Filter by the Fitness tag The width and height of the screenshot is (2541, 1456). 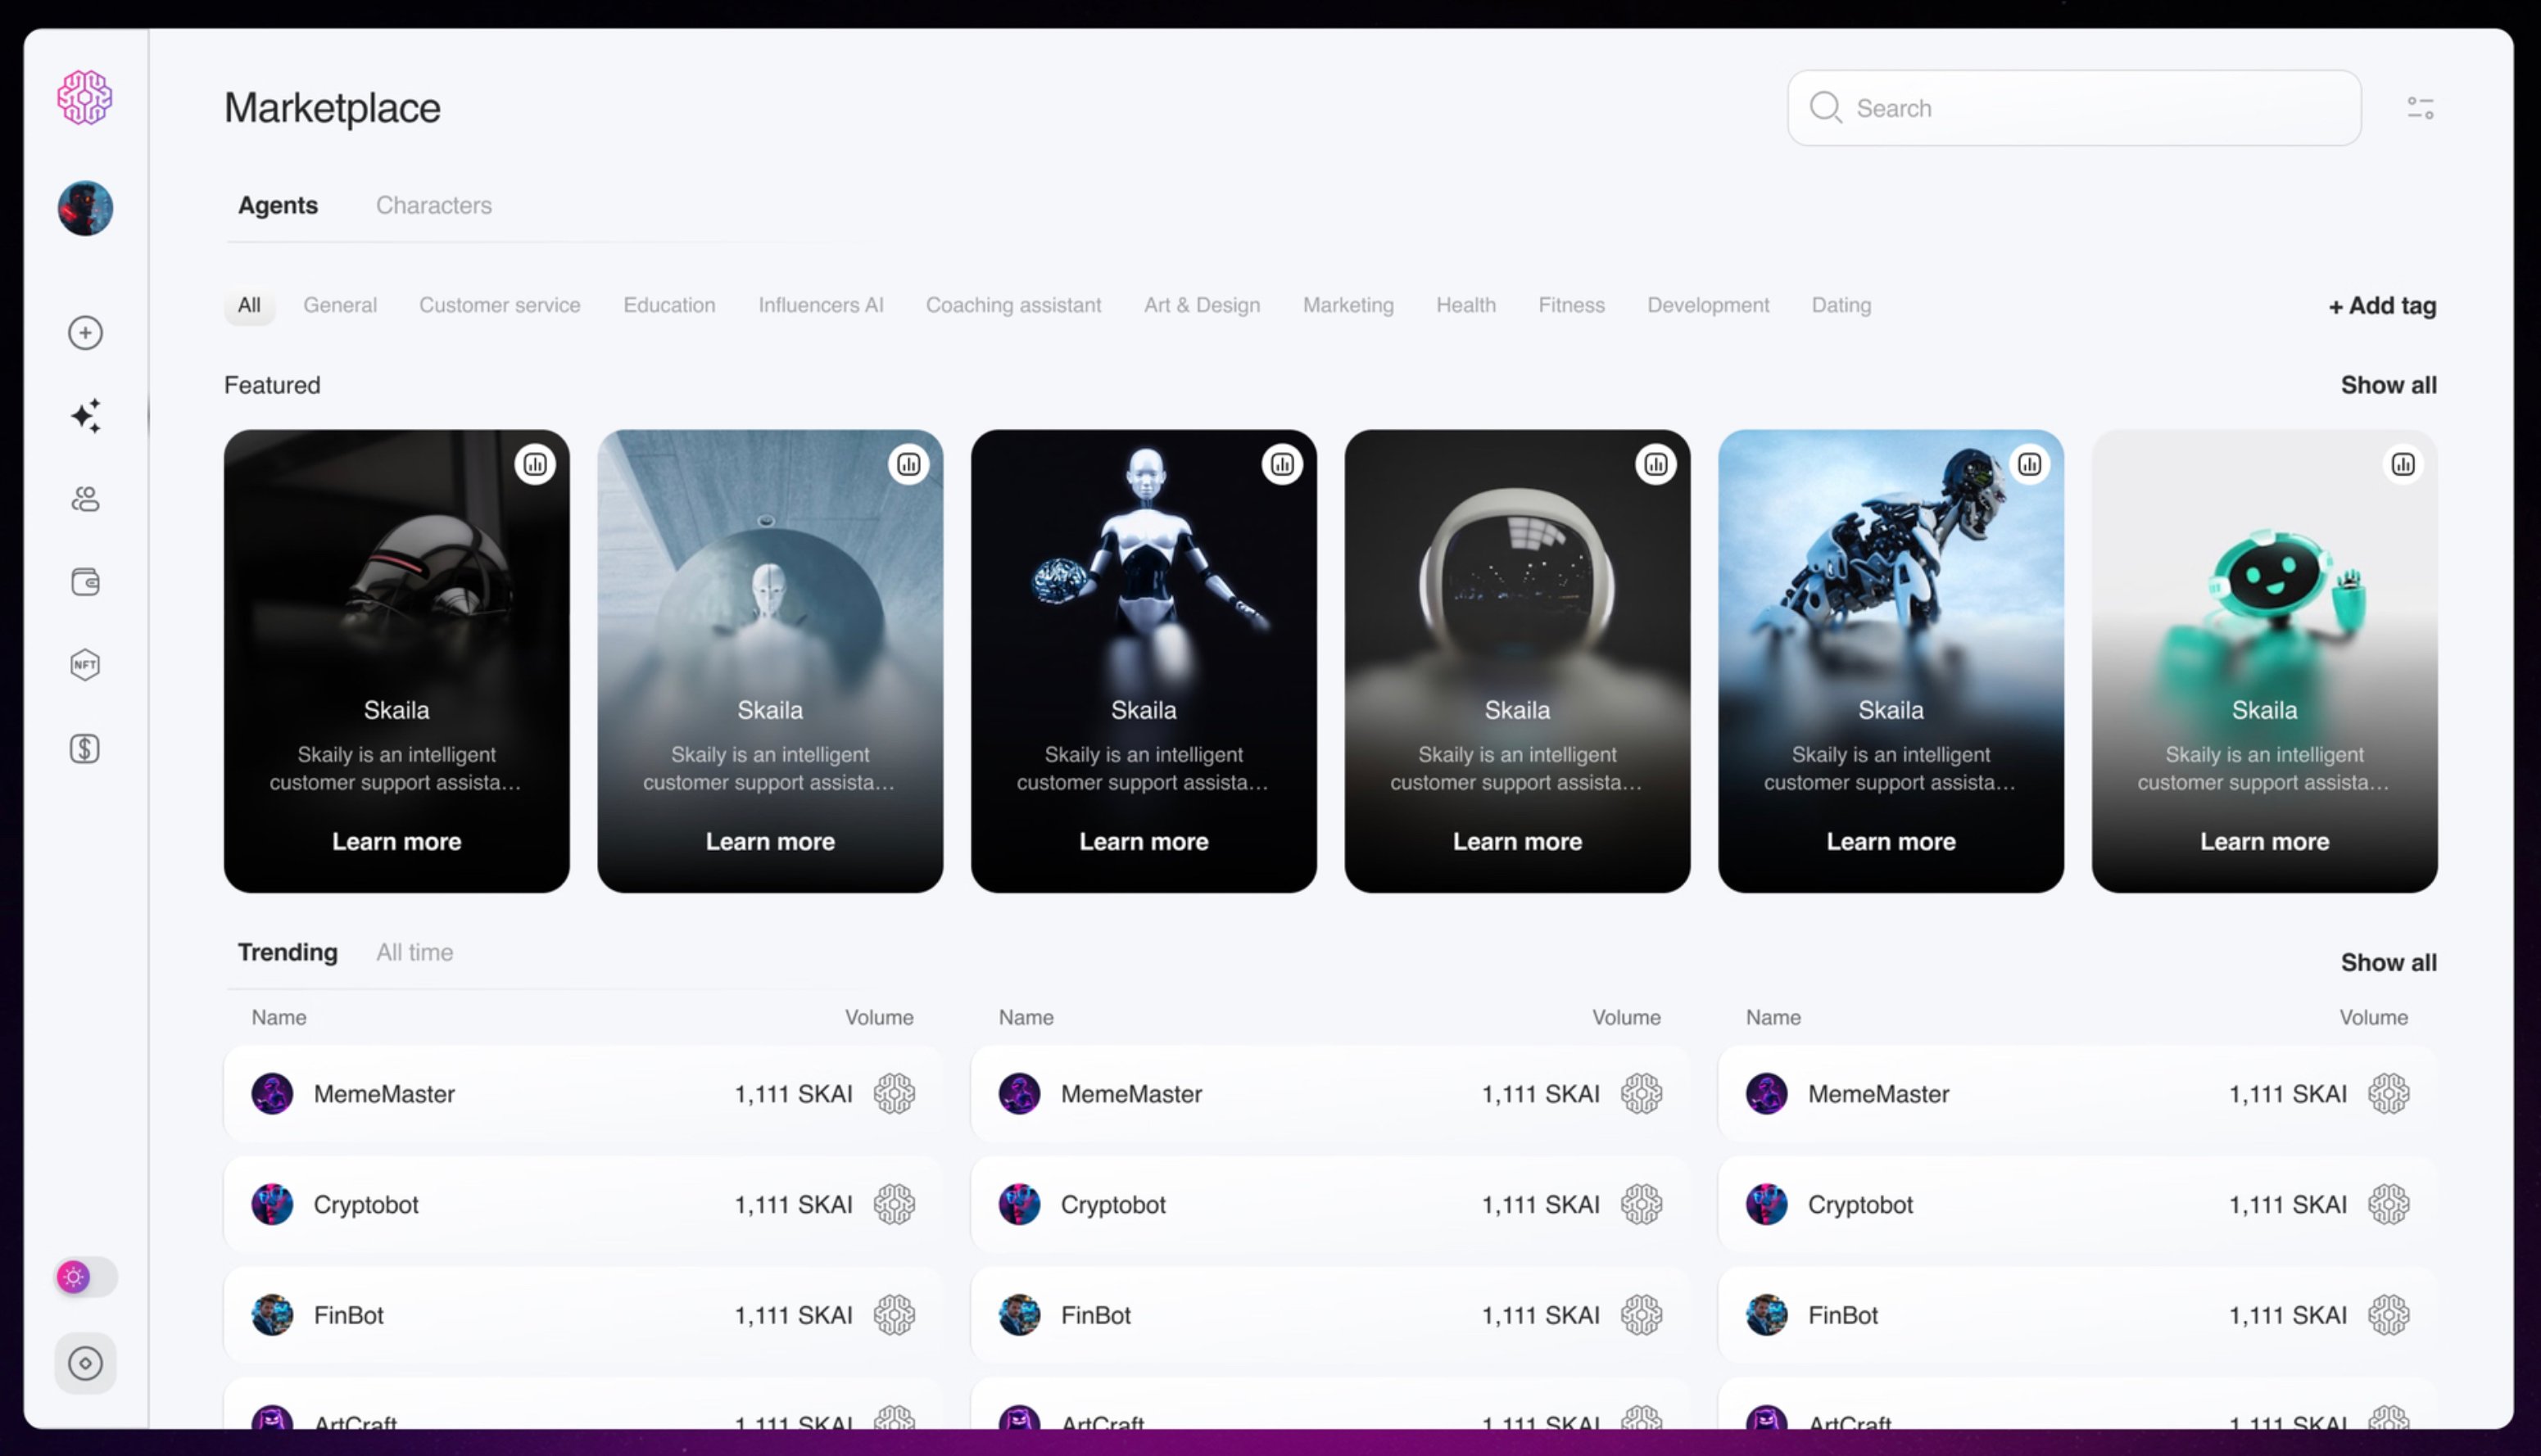1571,305
